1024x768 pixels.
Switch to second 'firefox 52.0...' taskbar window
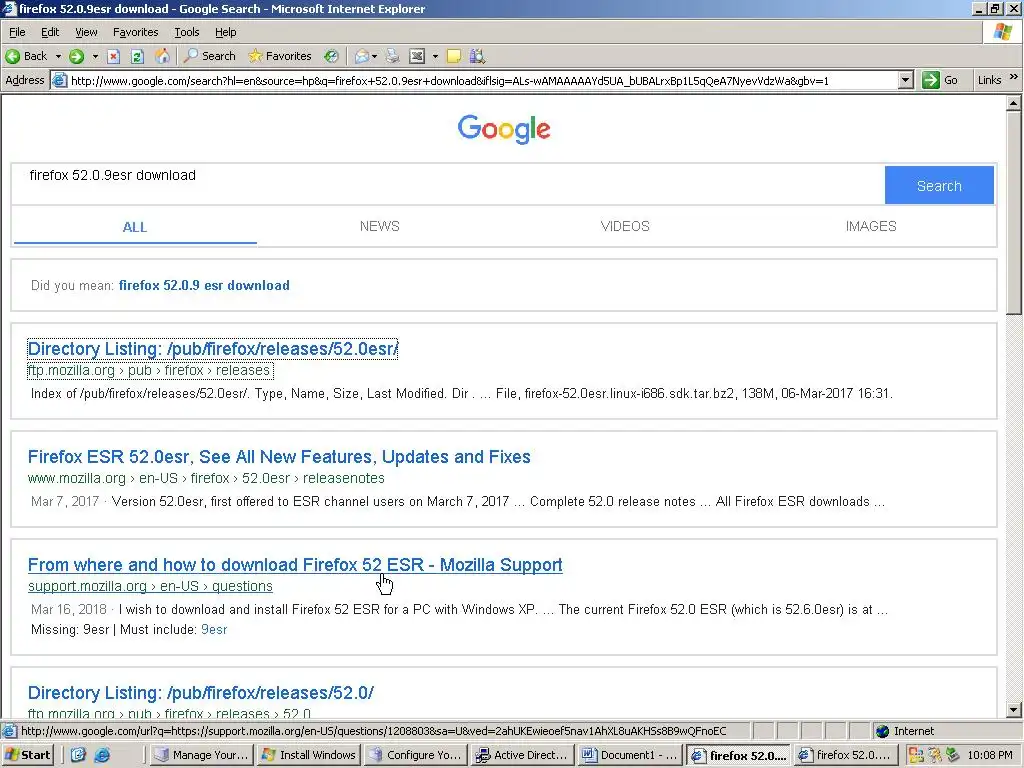[x=844, y=755]
